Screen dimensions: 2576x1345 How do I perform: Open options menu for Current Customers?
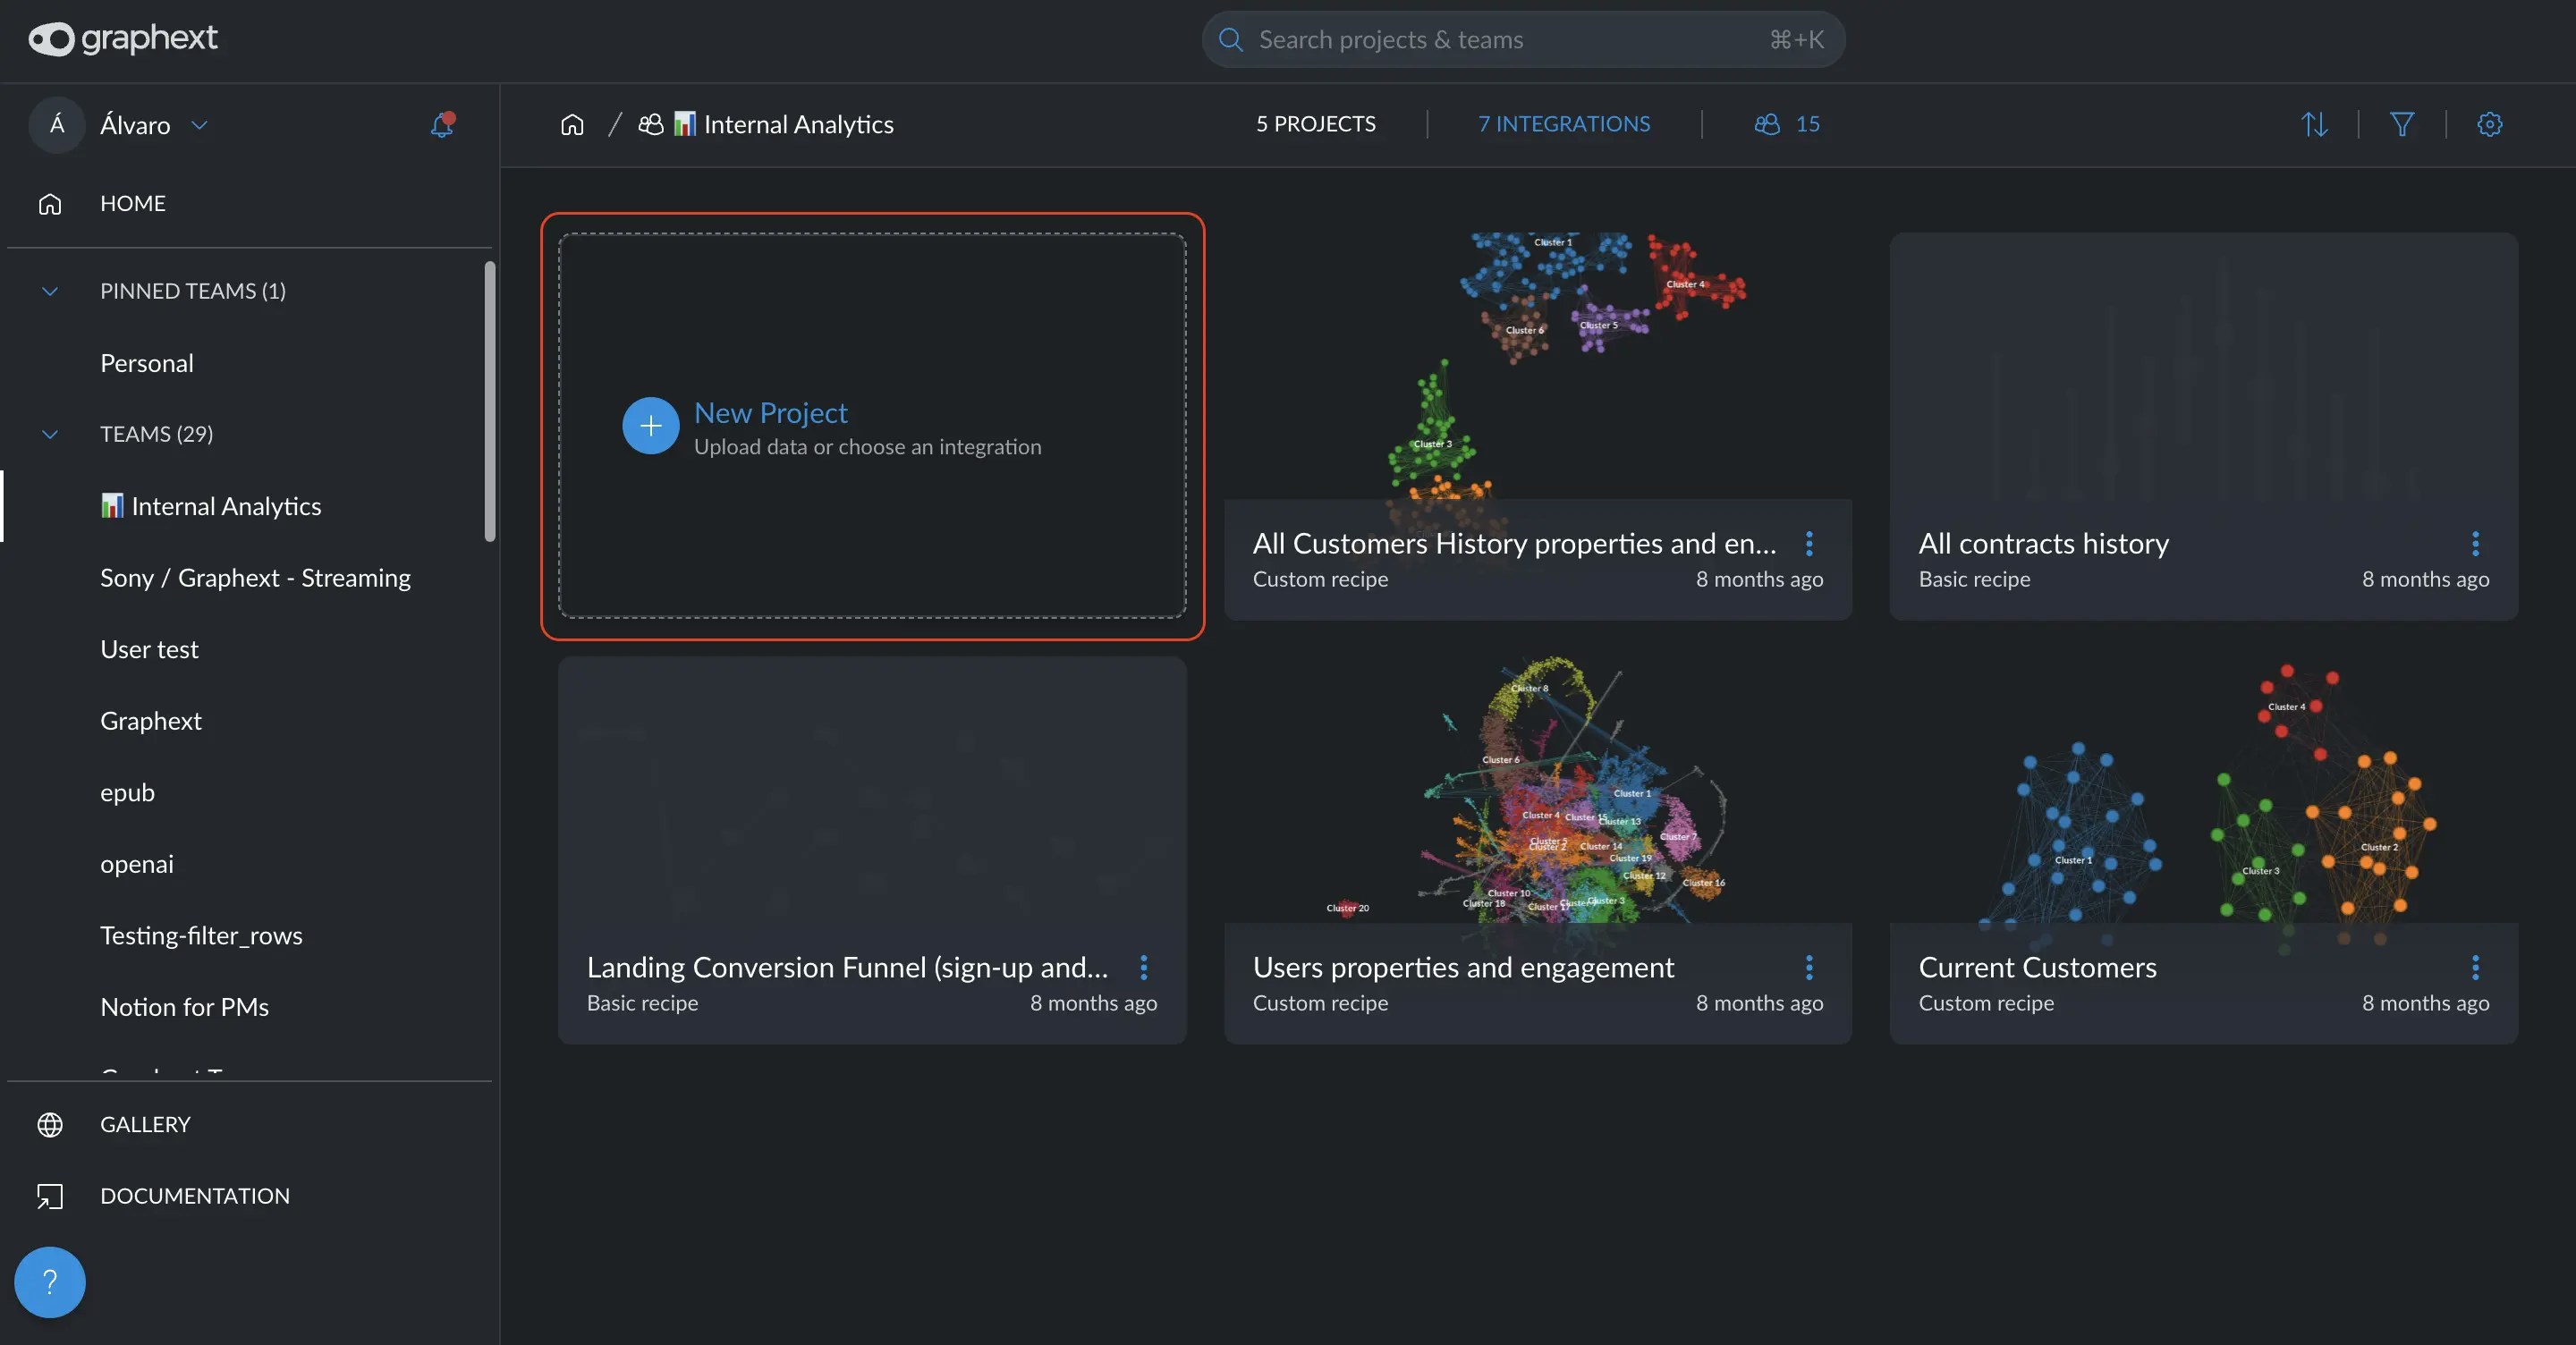tap(2475, 967)
